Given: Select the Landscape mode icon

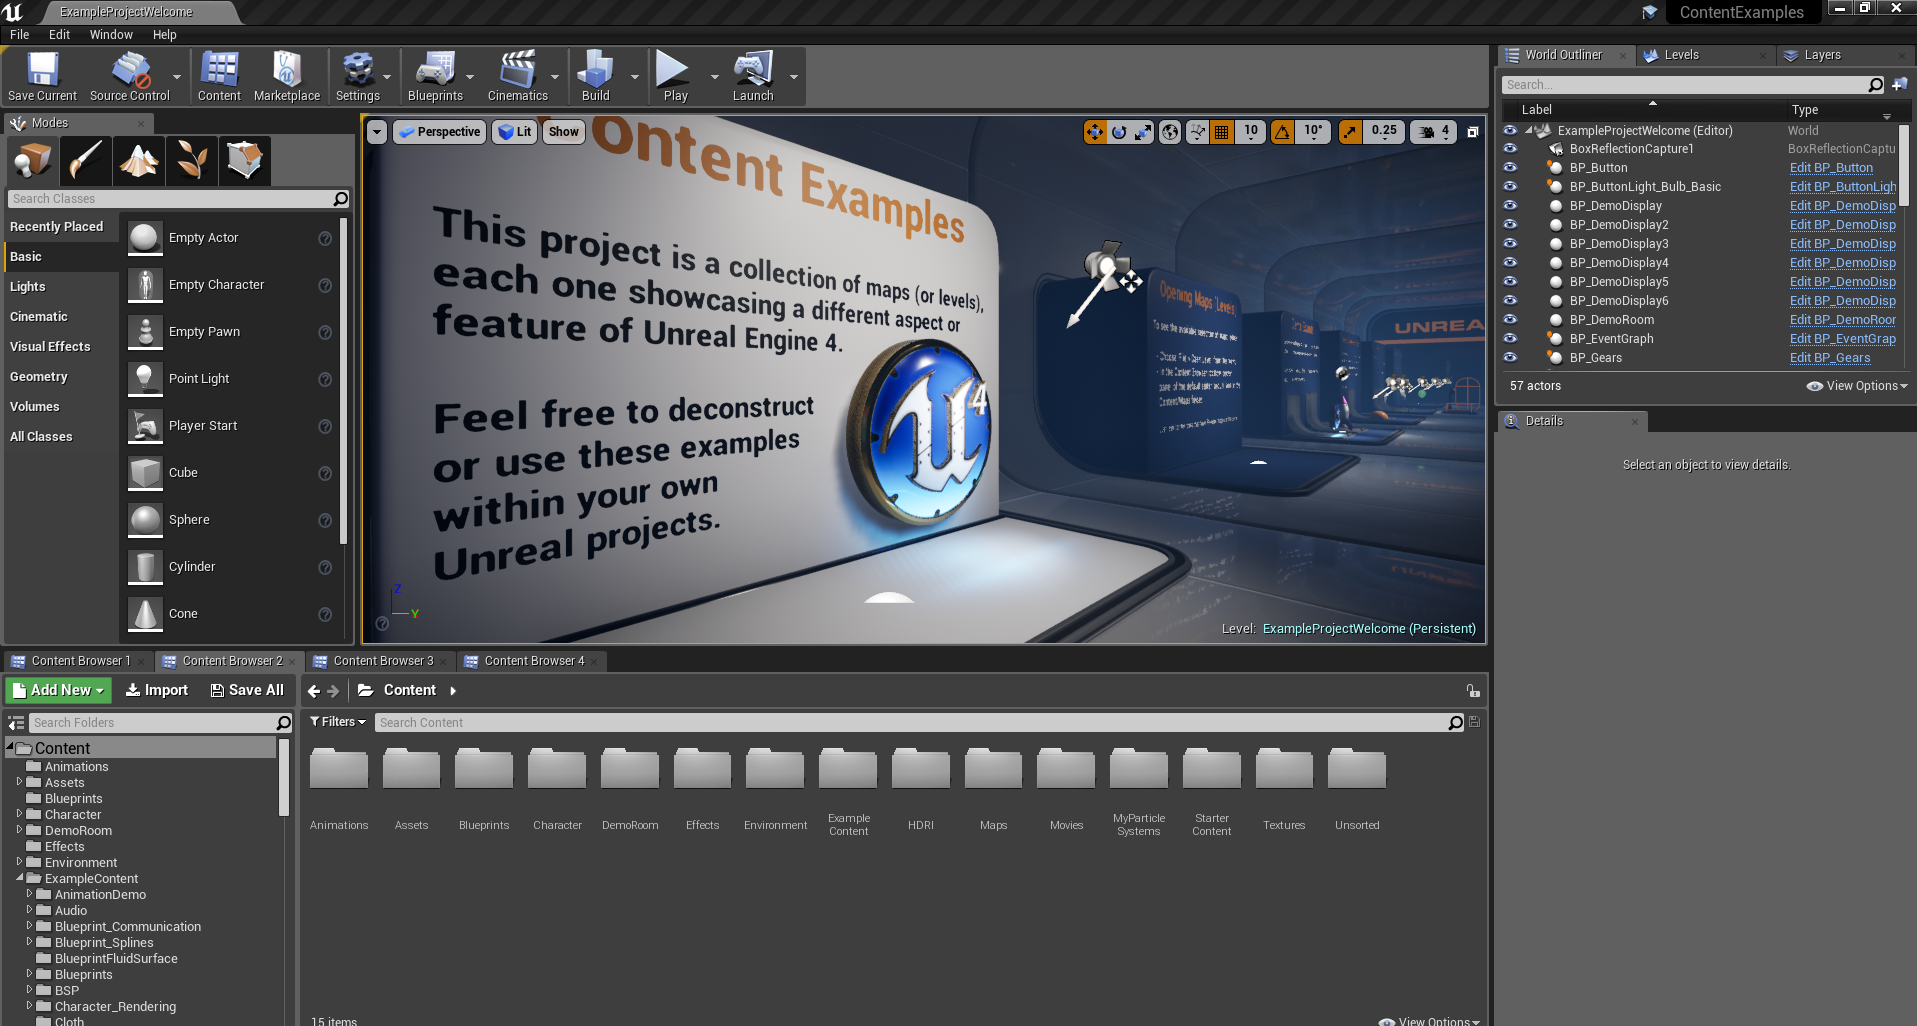Looking at the screenshot, I should click(x=139, y=160).
